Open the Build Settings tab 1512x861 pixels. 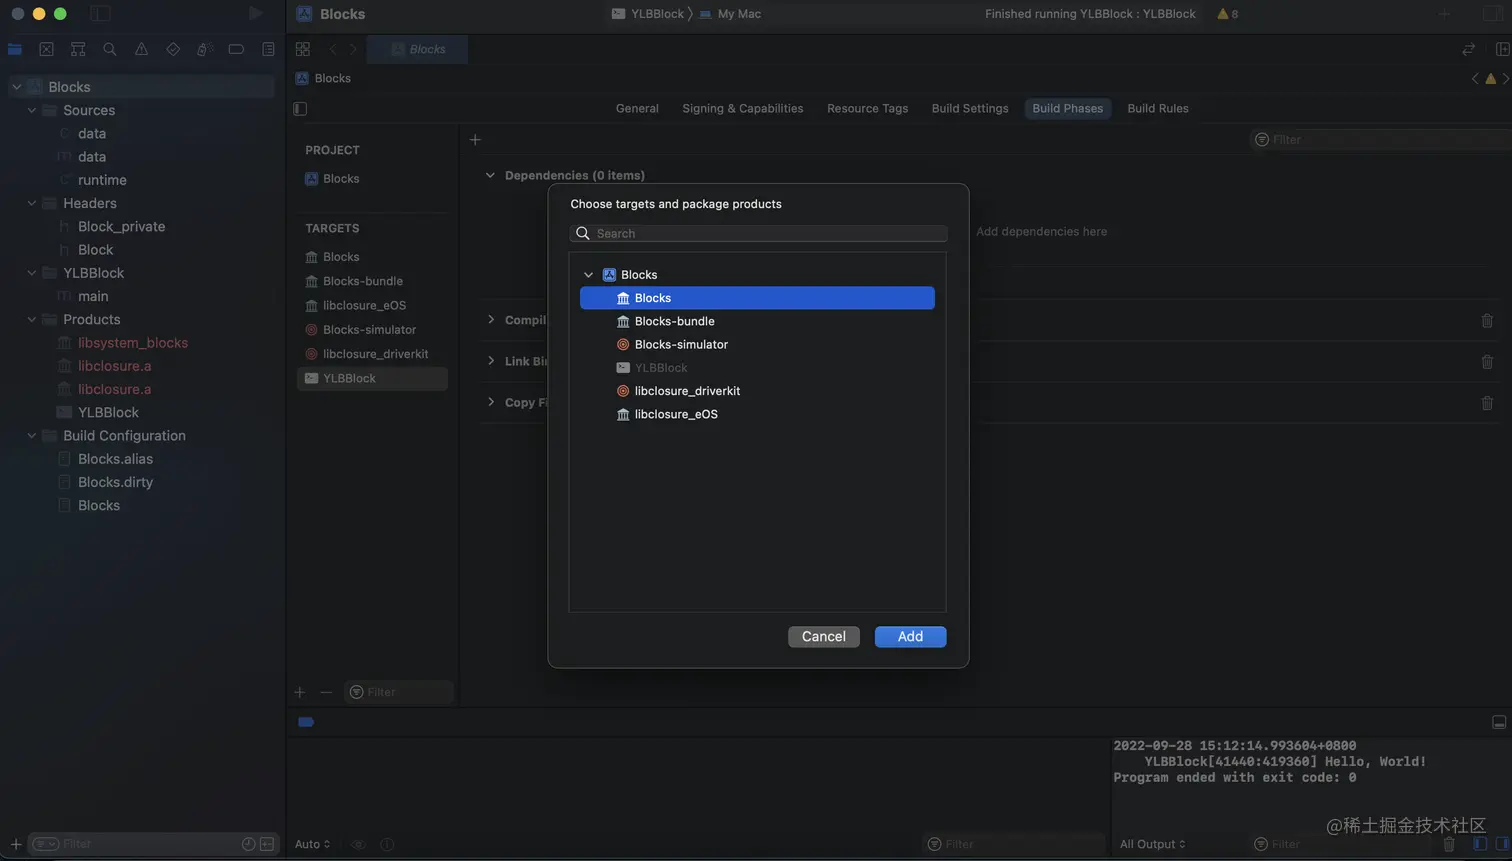point(970,109)
